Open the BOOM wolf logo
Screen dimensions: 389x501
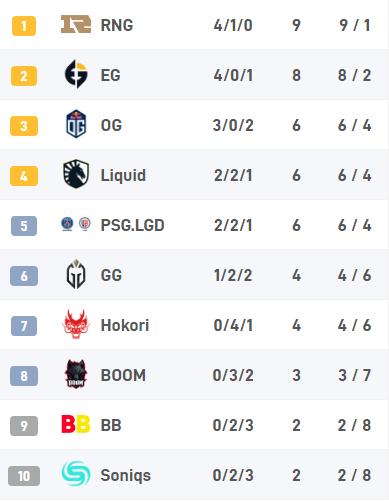[x=76, y=374]
